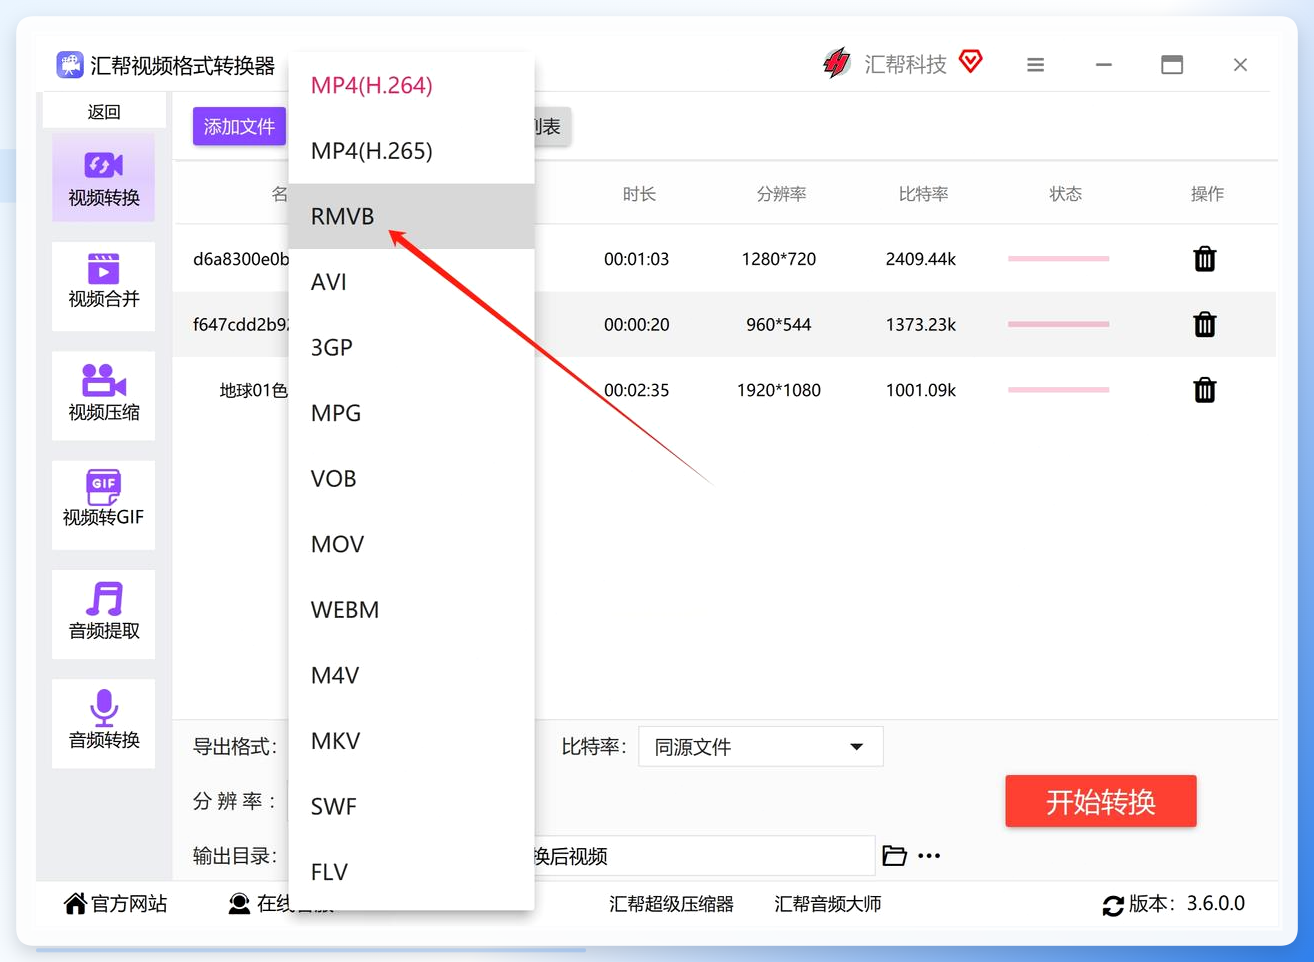The image size is (1314, 962).
Task: Pick the M4V format entry
Action: (x=412, y=675)
